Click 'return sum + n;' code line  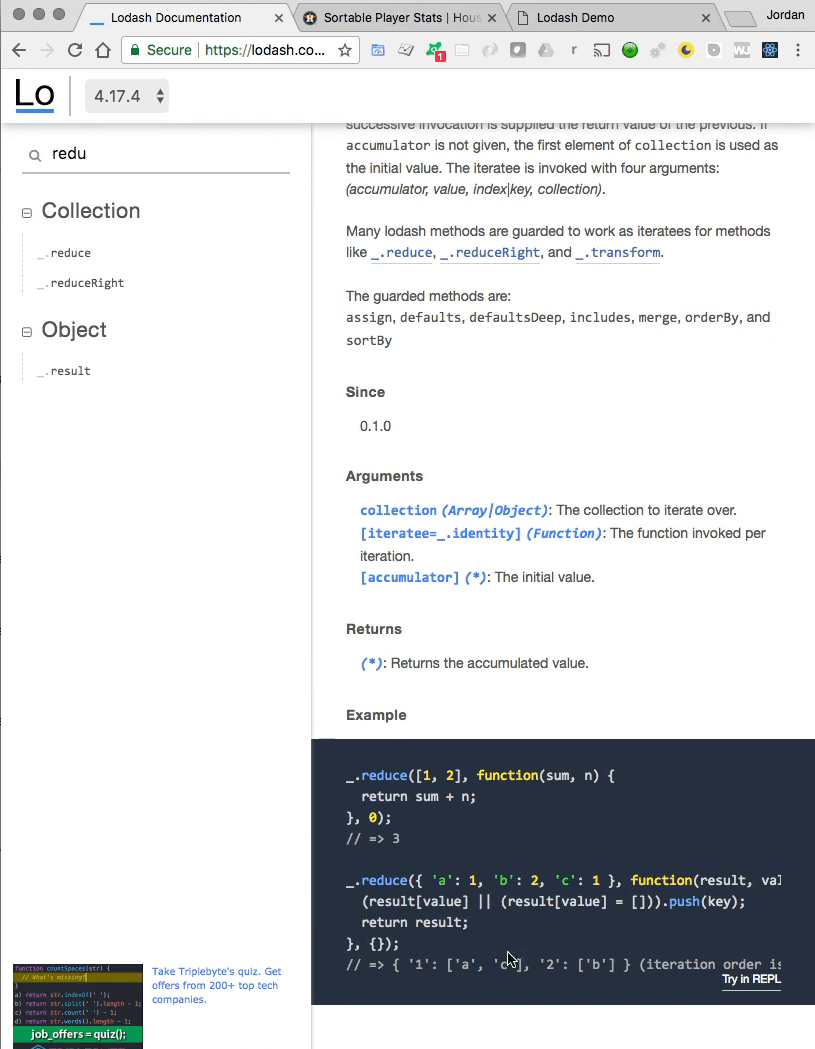coord(419,797)
